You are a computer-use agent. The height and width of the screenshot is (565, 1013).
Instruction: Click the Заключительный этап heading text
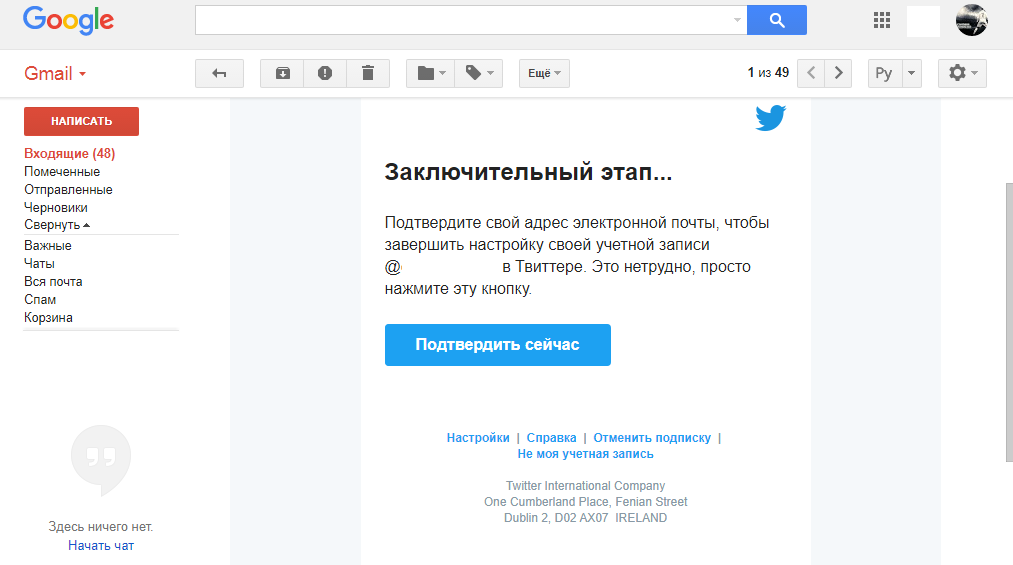(528, 172)
